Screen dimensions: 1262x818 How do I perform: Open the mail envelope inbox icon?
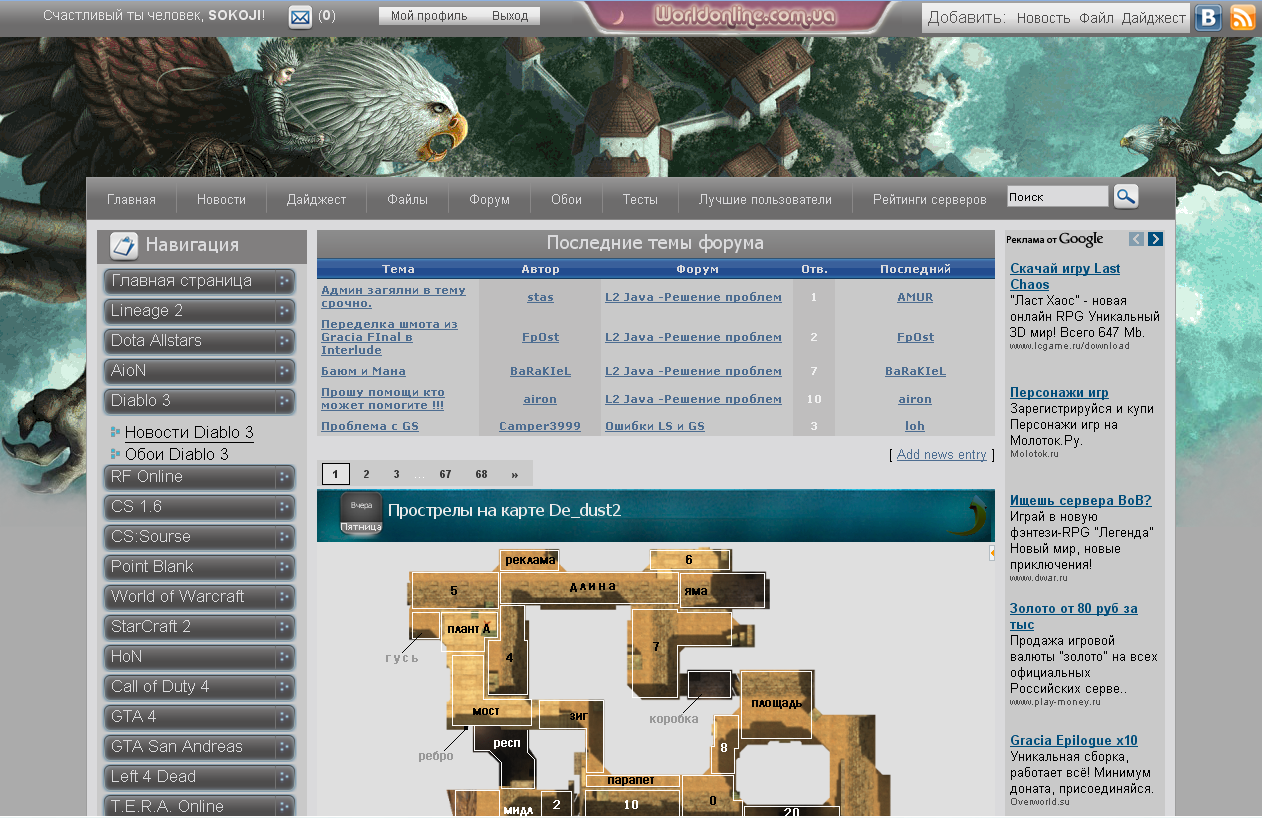pos(300,17)
